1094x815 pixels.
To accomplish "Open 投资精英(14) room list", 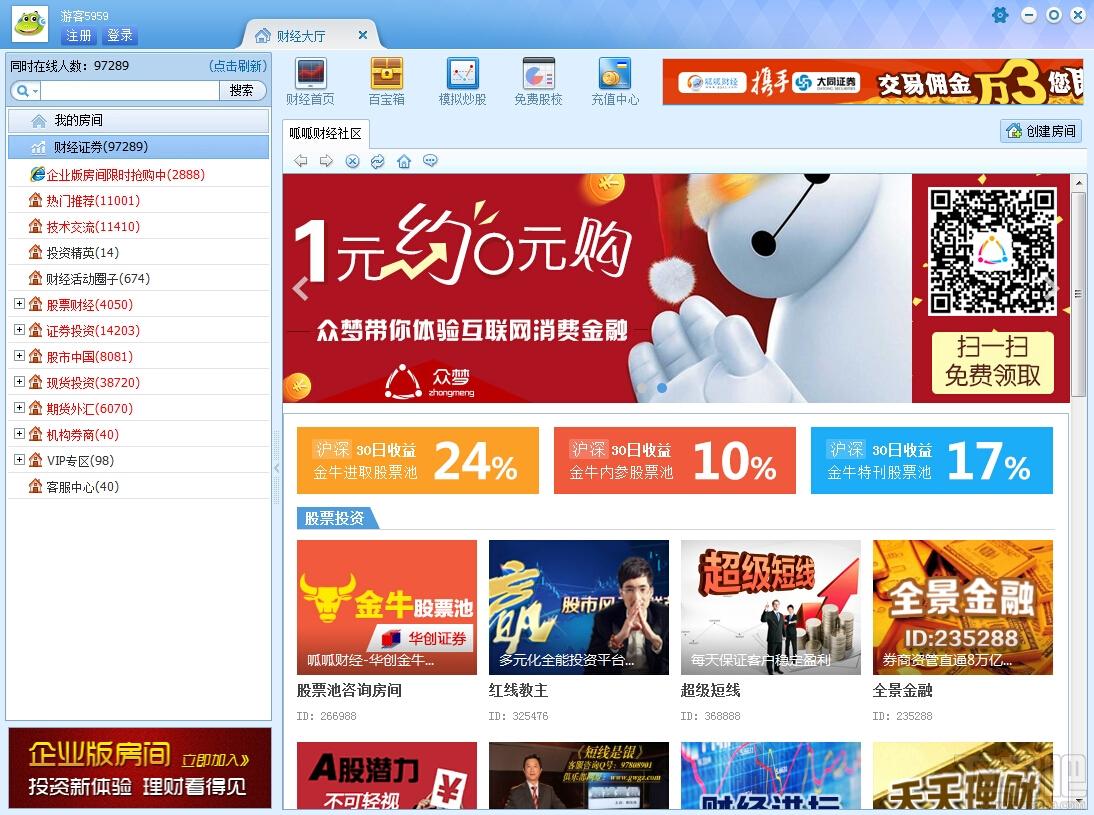I will [x=138, y=253].
